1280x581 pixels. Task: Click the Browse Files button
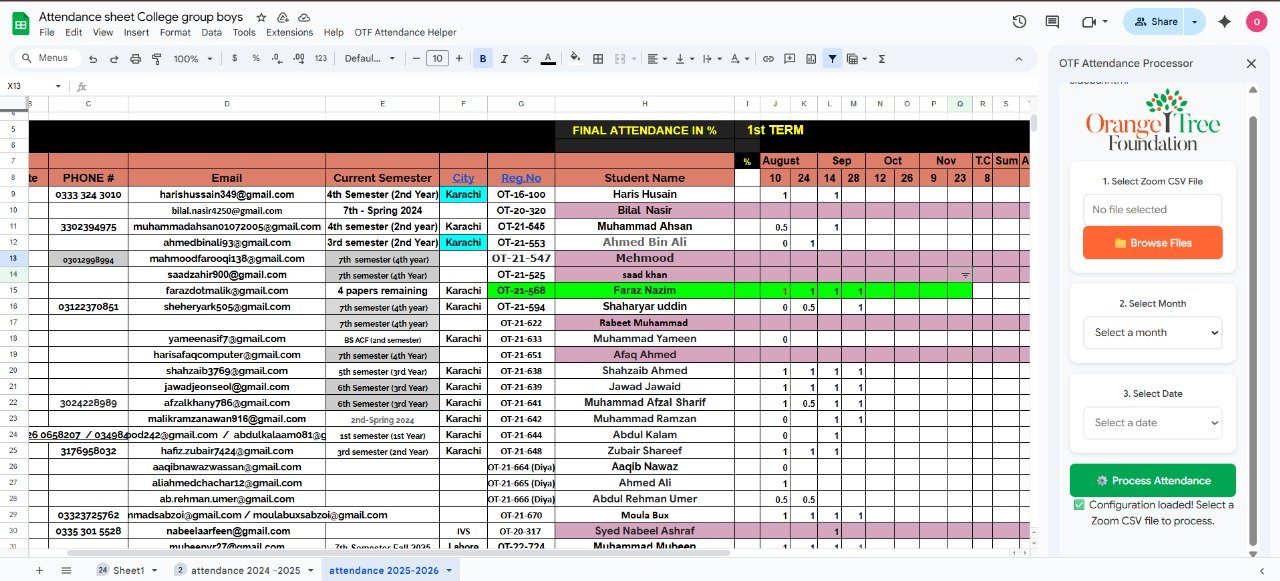tap(1152, 243)
